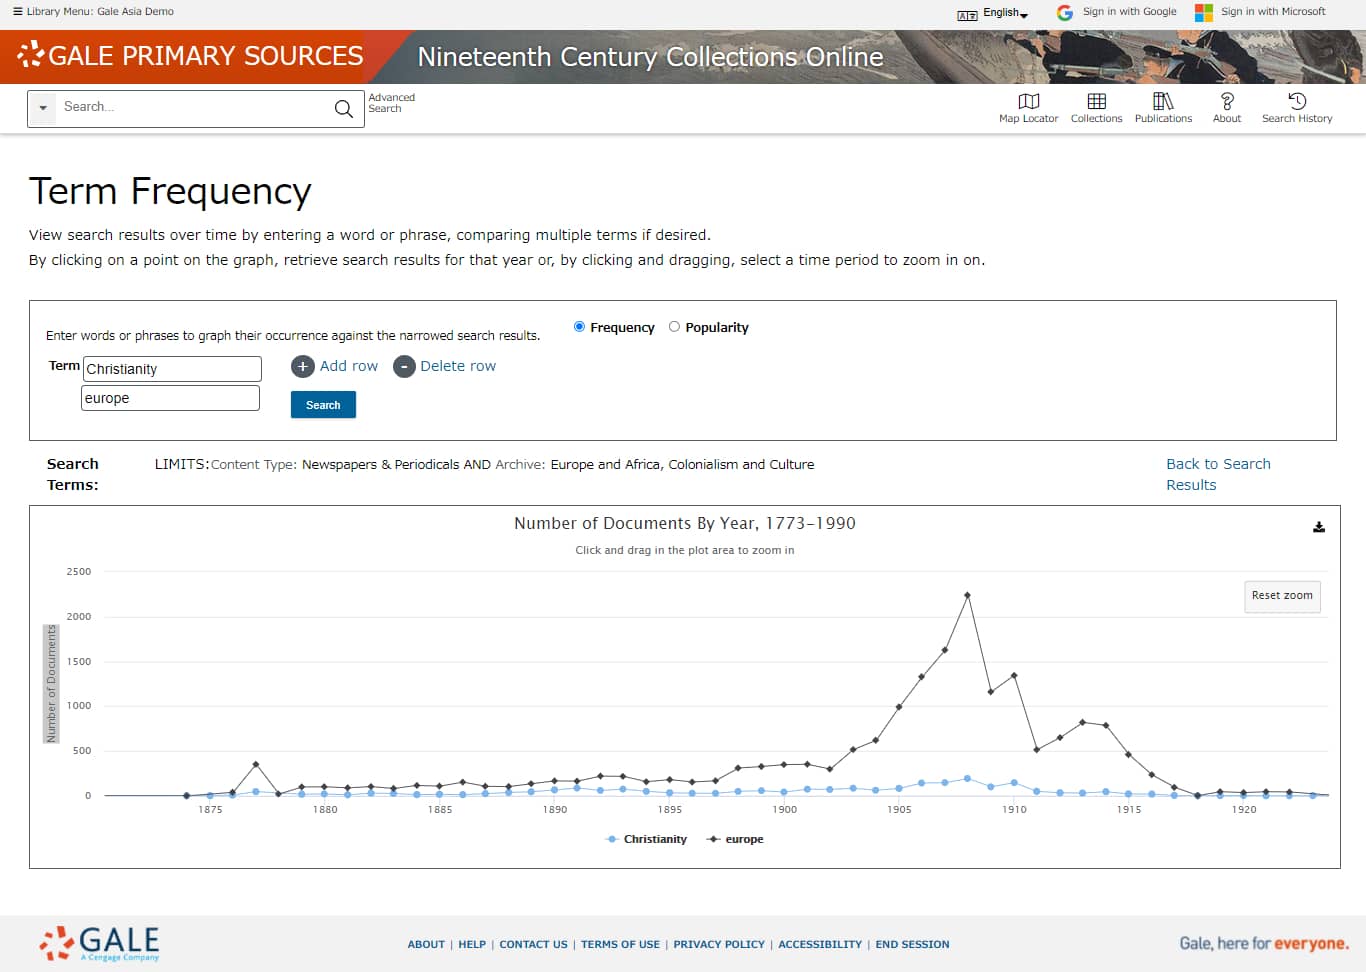Click the europe data point at 1913
This screenshot has height=972, width=1366.
[x=1082, y=722]
